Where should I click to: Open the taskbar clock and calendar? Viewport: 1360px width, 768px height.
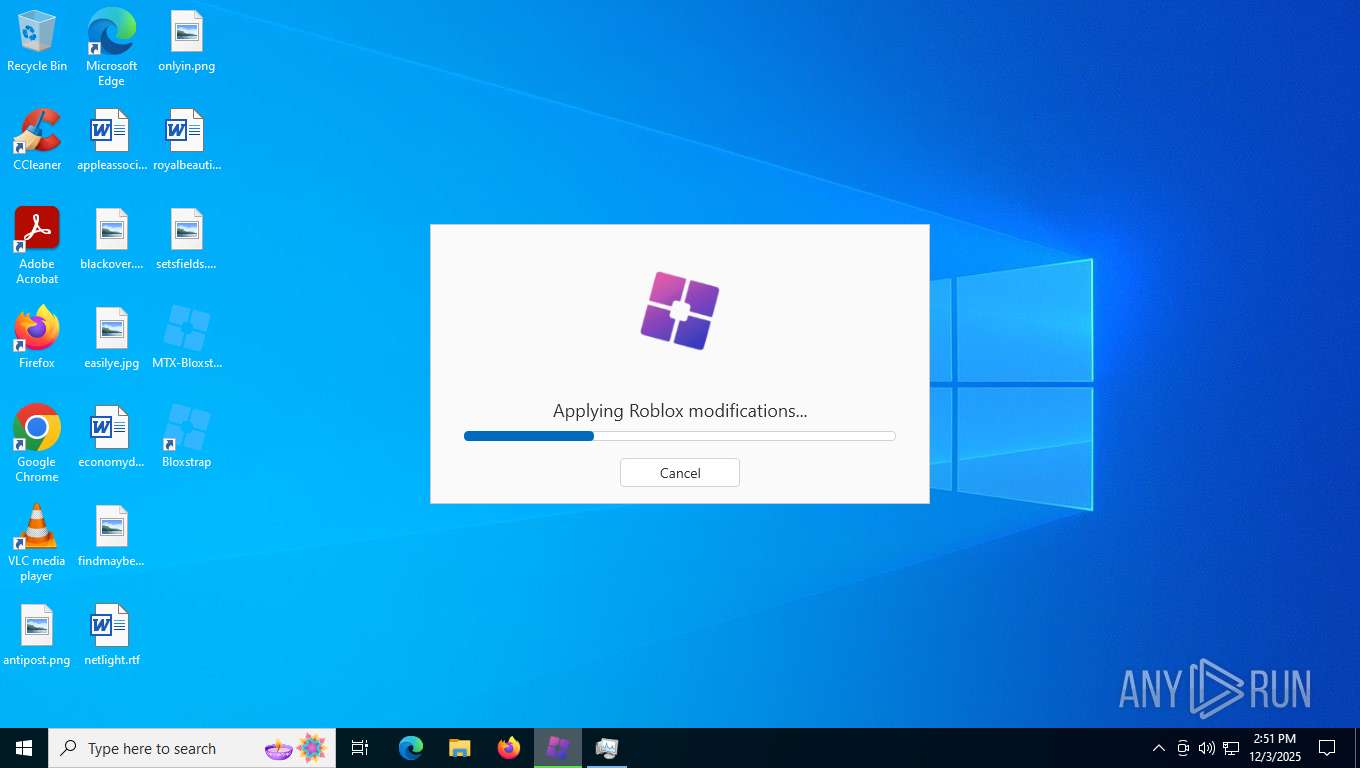(x=1275, y=748)
